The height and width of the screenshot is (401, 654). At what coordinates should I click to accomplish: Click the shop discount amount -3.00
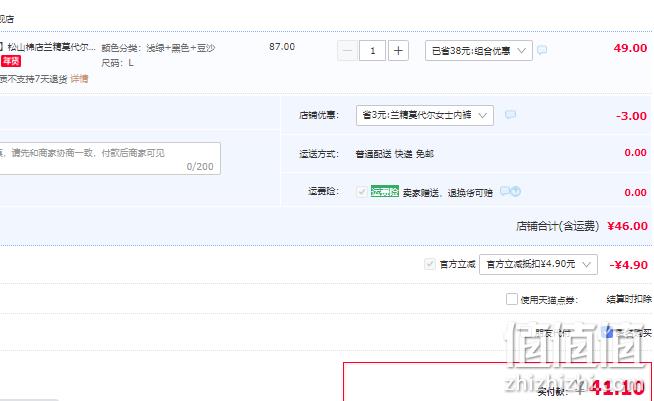[631, 116]
